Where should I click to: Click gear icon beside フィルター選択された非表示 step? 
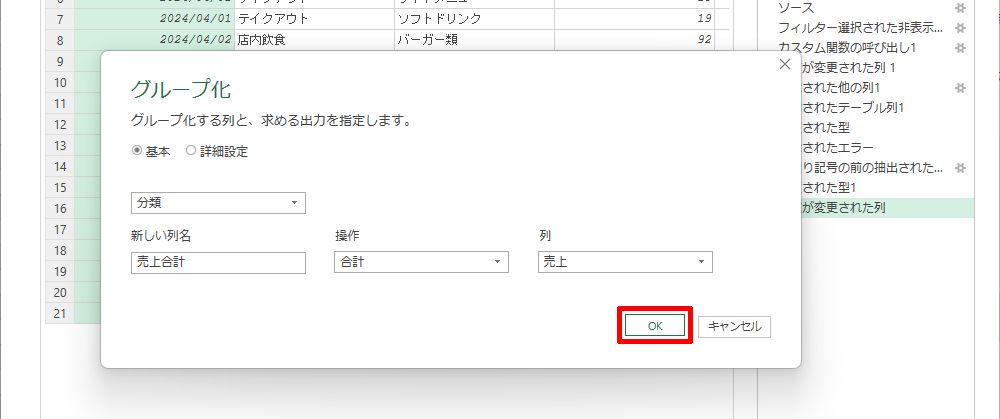[x=960, y=28]
